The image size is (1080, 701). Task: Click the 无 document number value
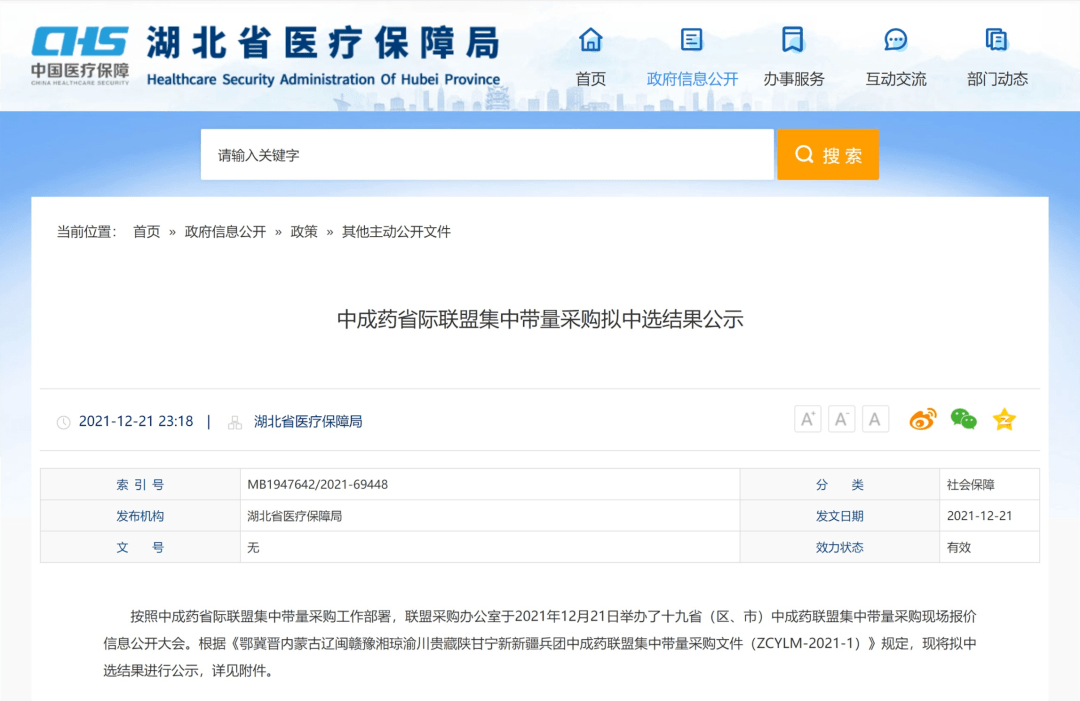pos(253,547)
